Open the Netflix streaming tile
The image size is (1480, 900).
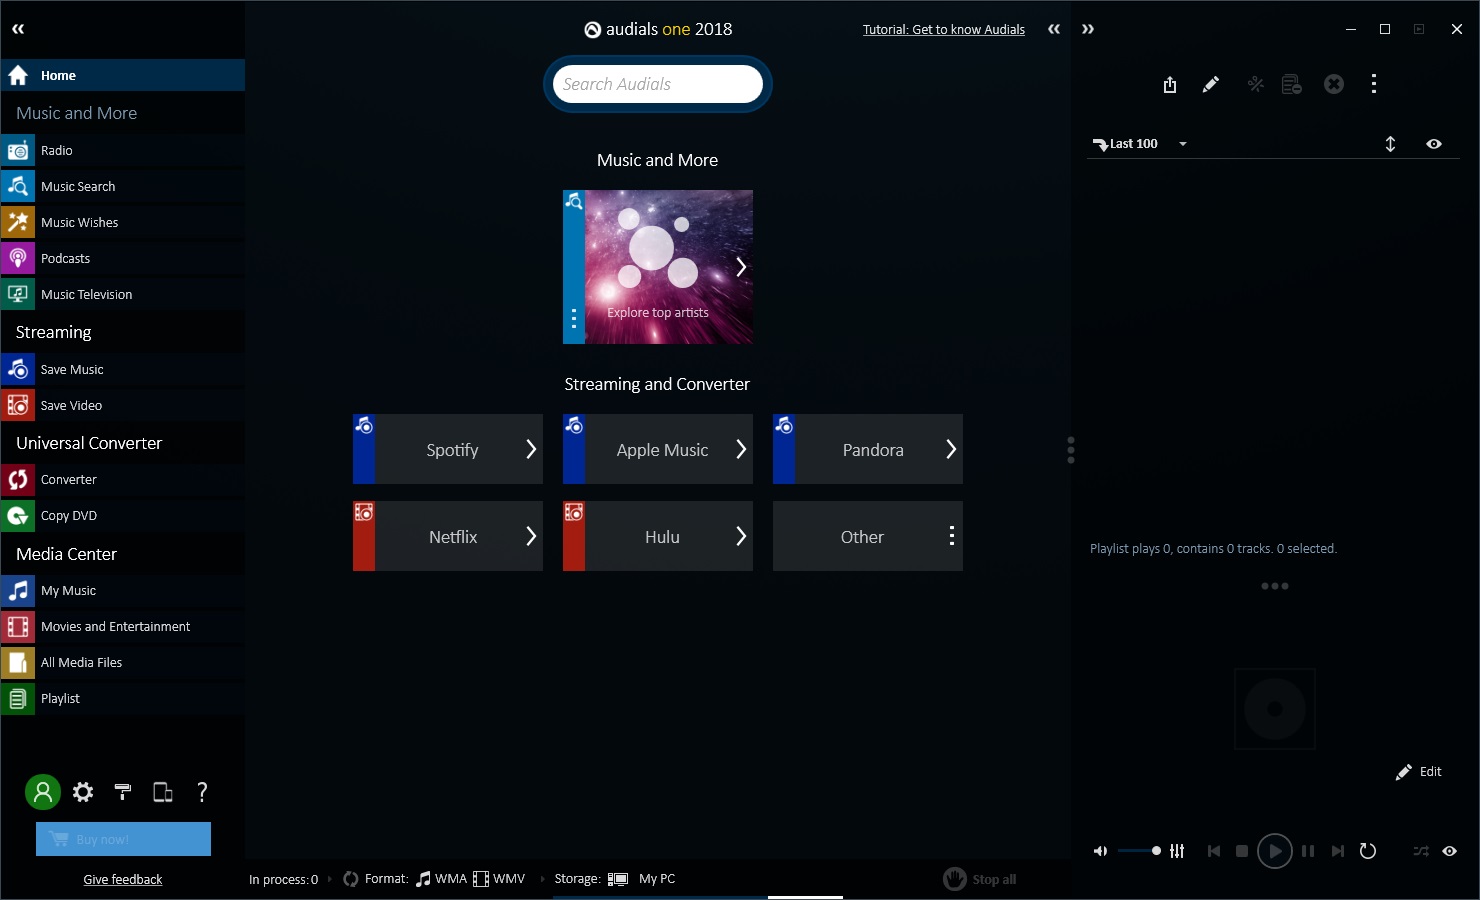point(448,537)
